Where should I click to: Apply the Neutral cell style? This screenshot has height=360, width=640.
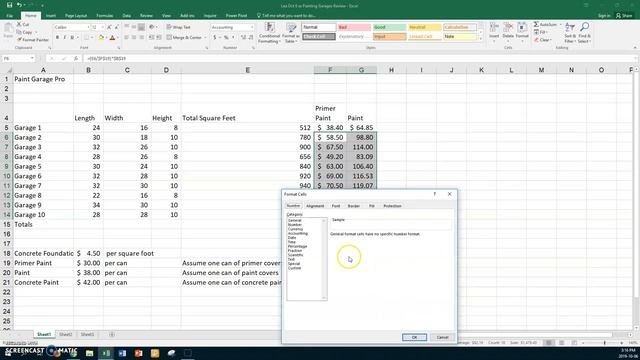coord(424,27)
